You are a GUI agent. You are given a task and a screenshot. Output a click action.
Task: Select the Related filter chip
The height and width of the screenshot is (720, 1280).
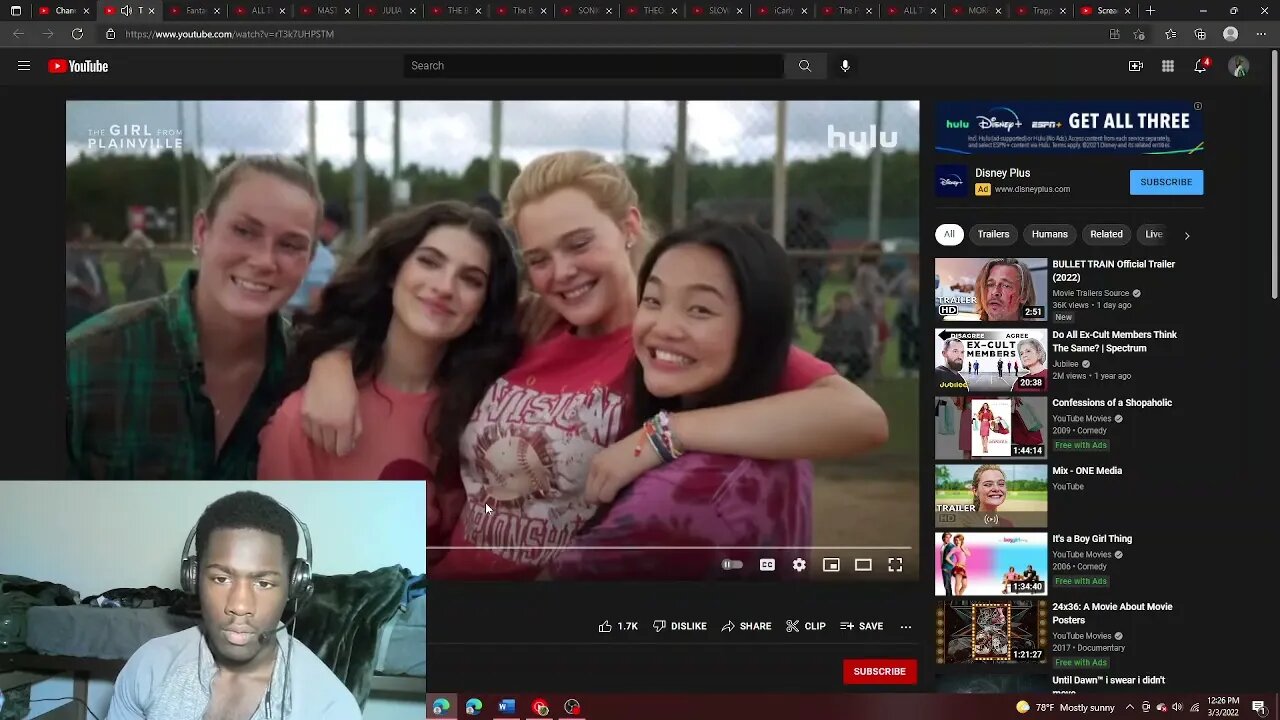1106,234
